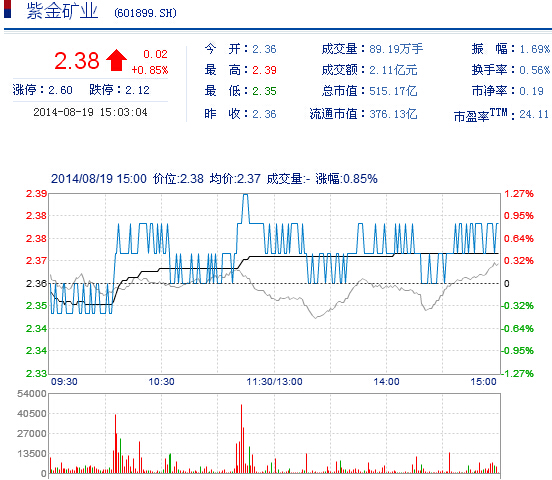Click the 09:30 time axis label
Screen dimensions: 552x480
click(64, 382)
